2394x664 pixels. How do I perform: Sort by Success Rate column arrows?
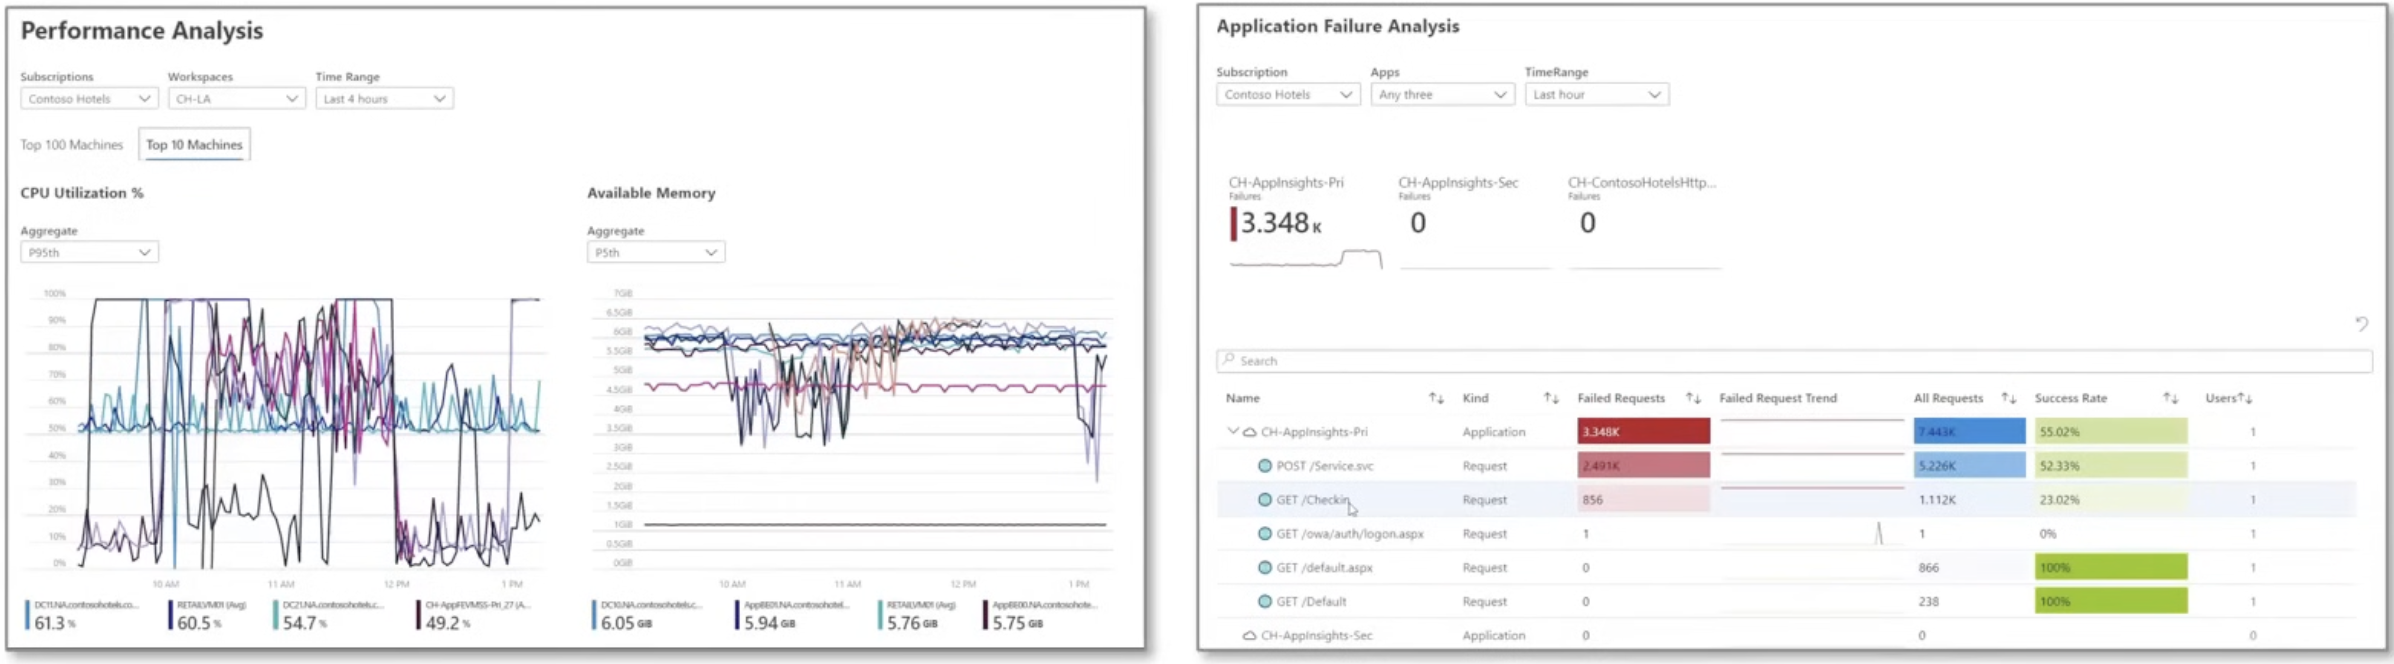[x=2170, y=398]
